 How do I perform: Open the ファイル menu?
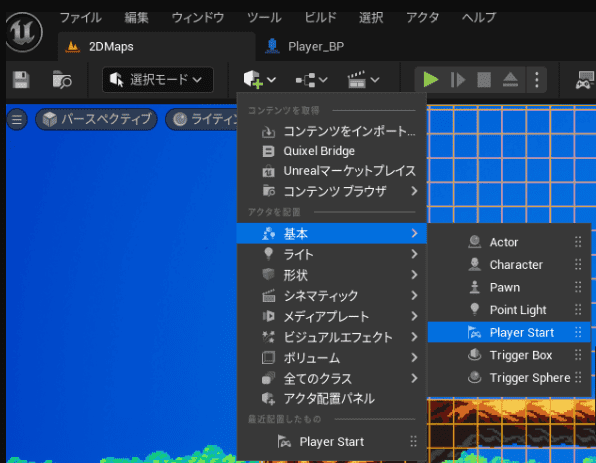[81, 17]
